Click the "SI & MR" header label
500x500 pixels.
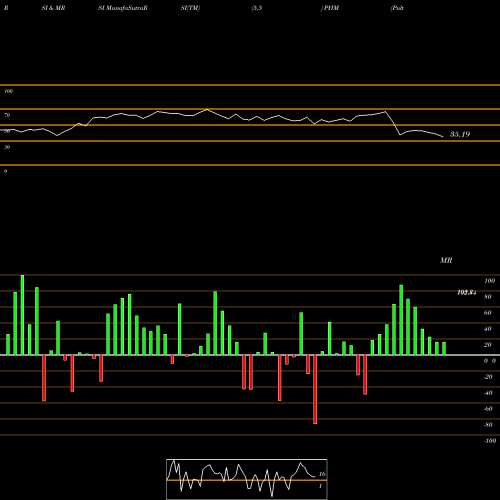53,8
